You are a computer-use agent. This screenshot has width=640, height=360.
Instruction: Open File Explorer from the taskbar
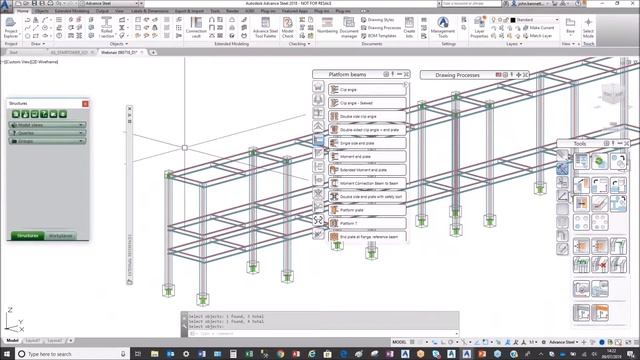(x=155, y=354)
